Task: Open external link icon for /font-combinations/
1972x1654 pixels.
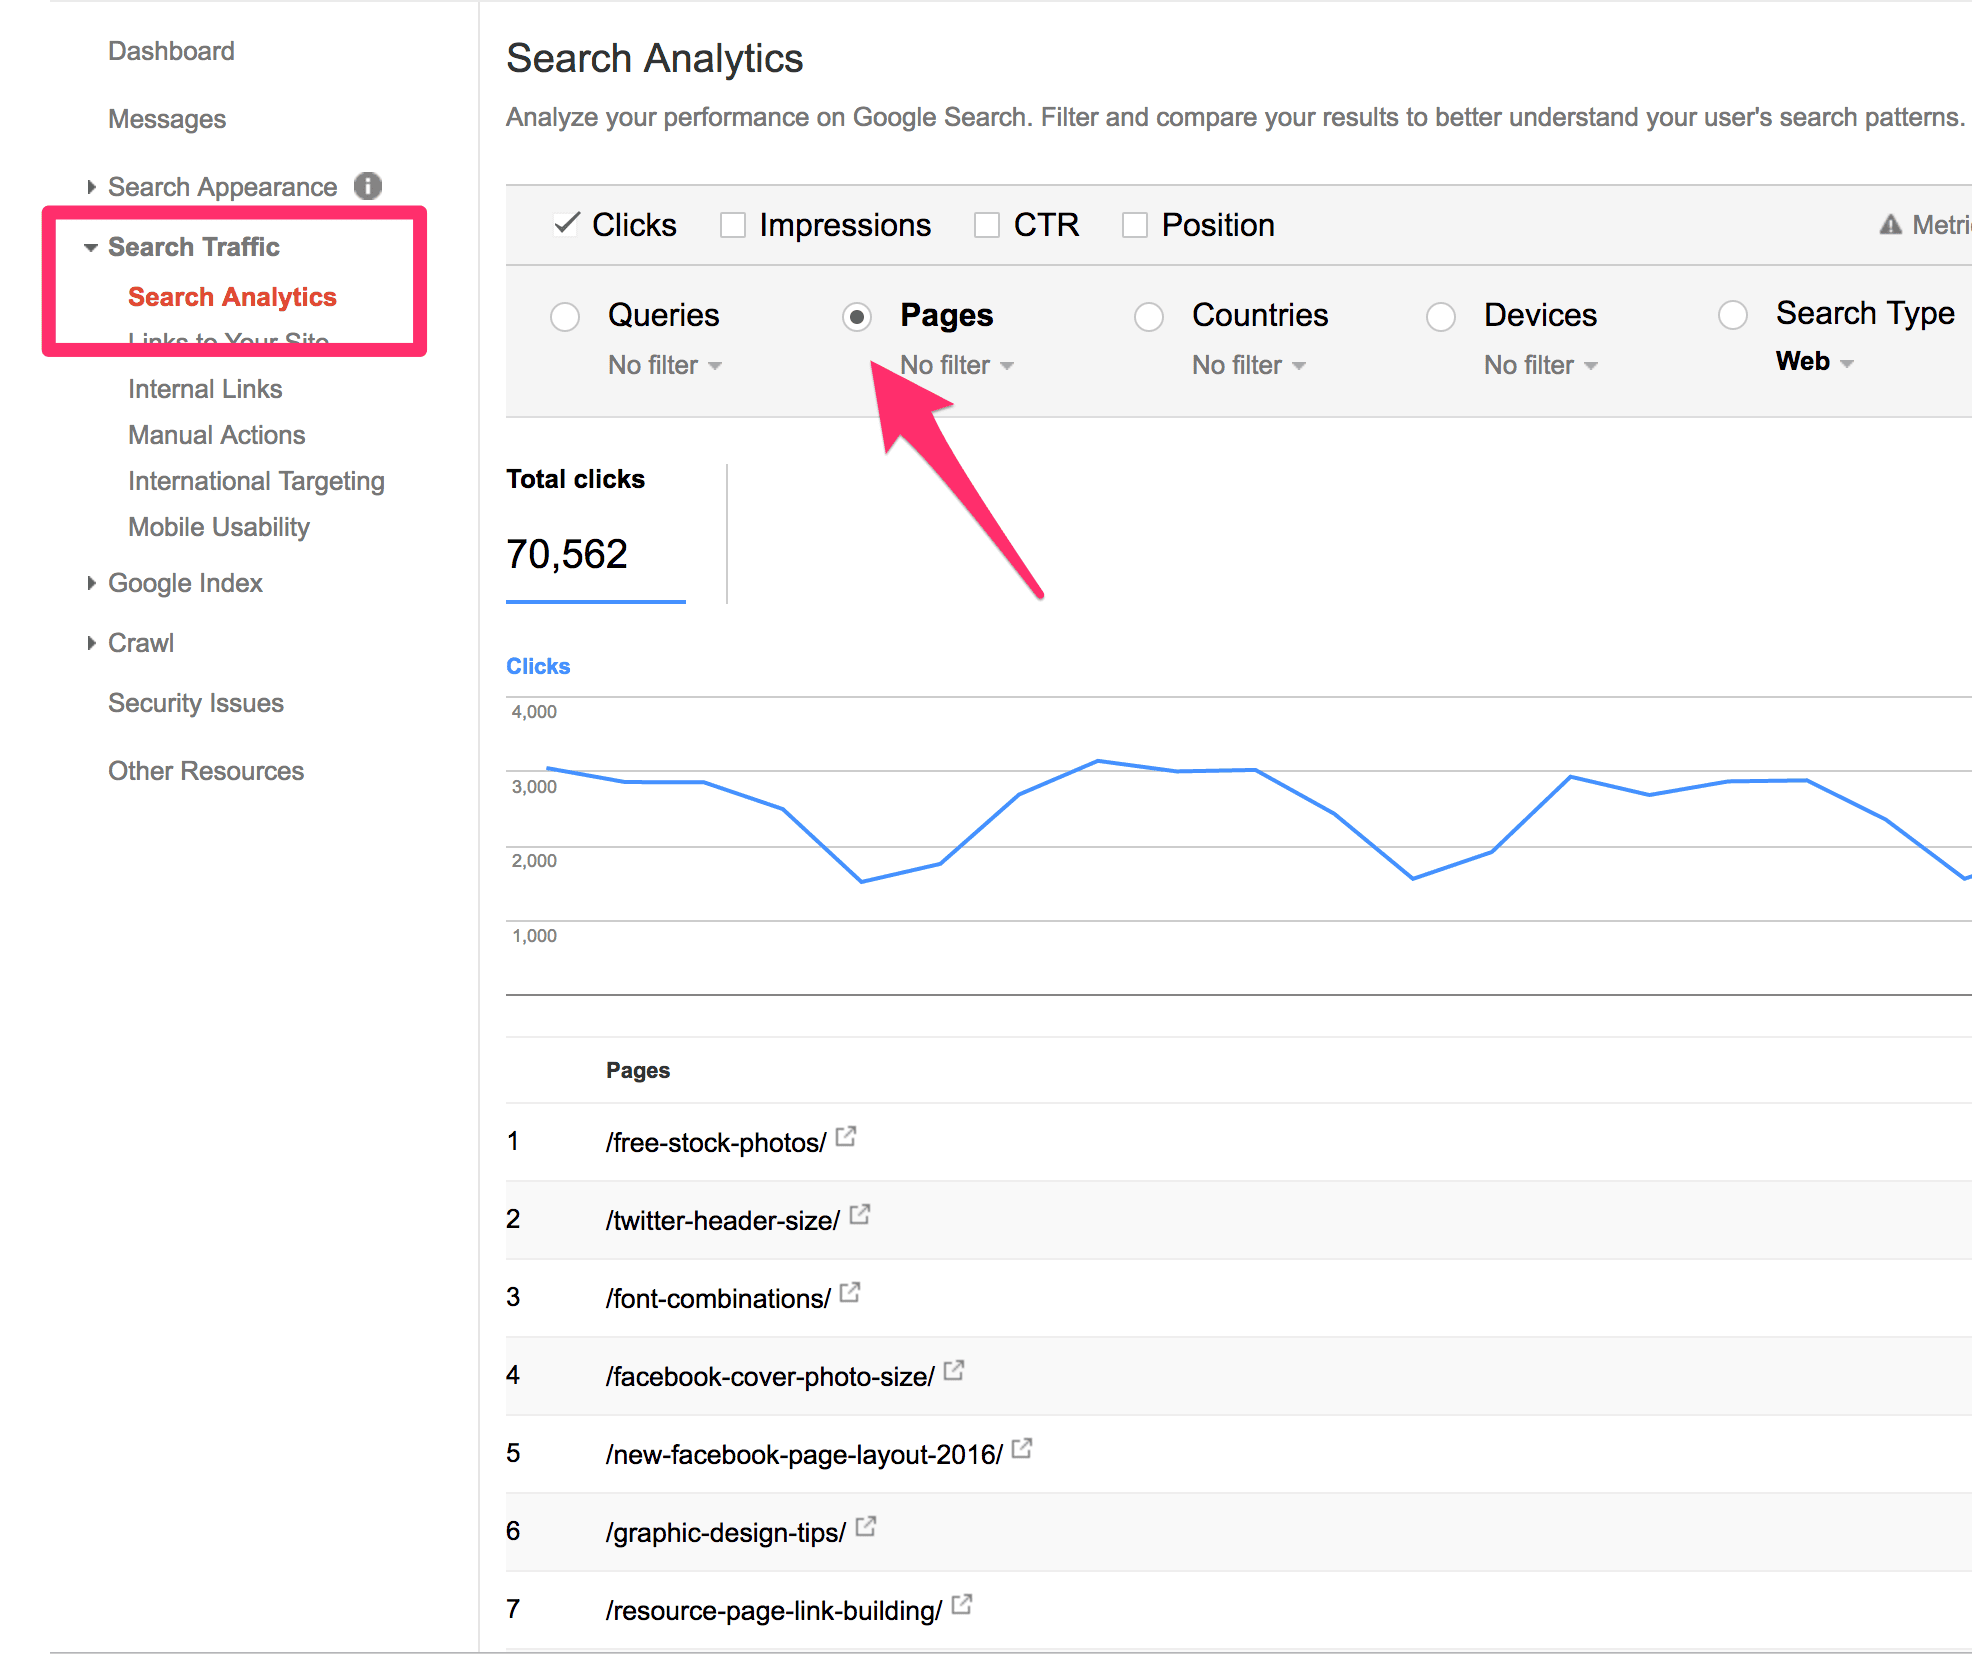Action: pyautogui.click(x=850, y=1293)
